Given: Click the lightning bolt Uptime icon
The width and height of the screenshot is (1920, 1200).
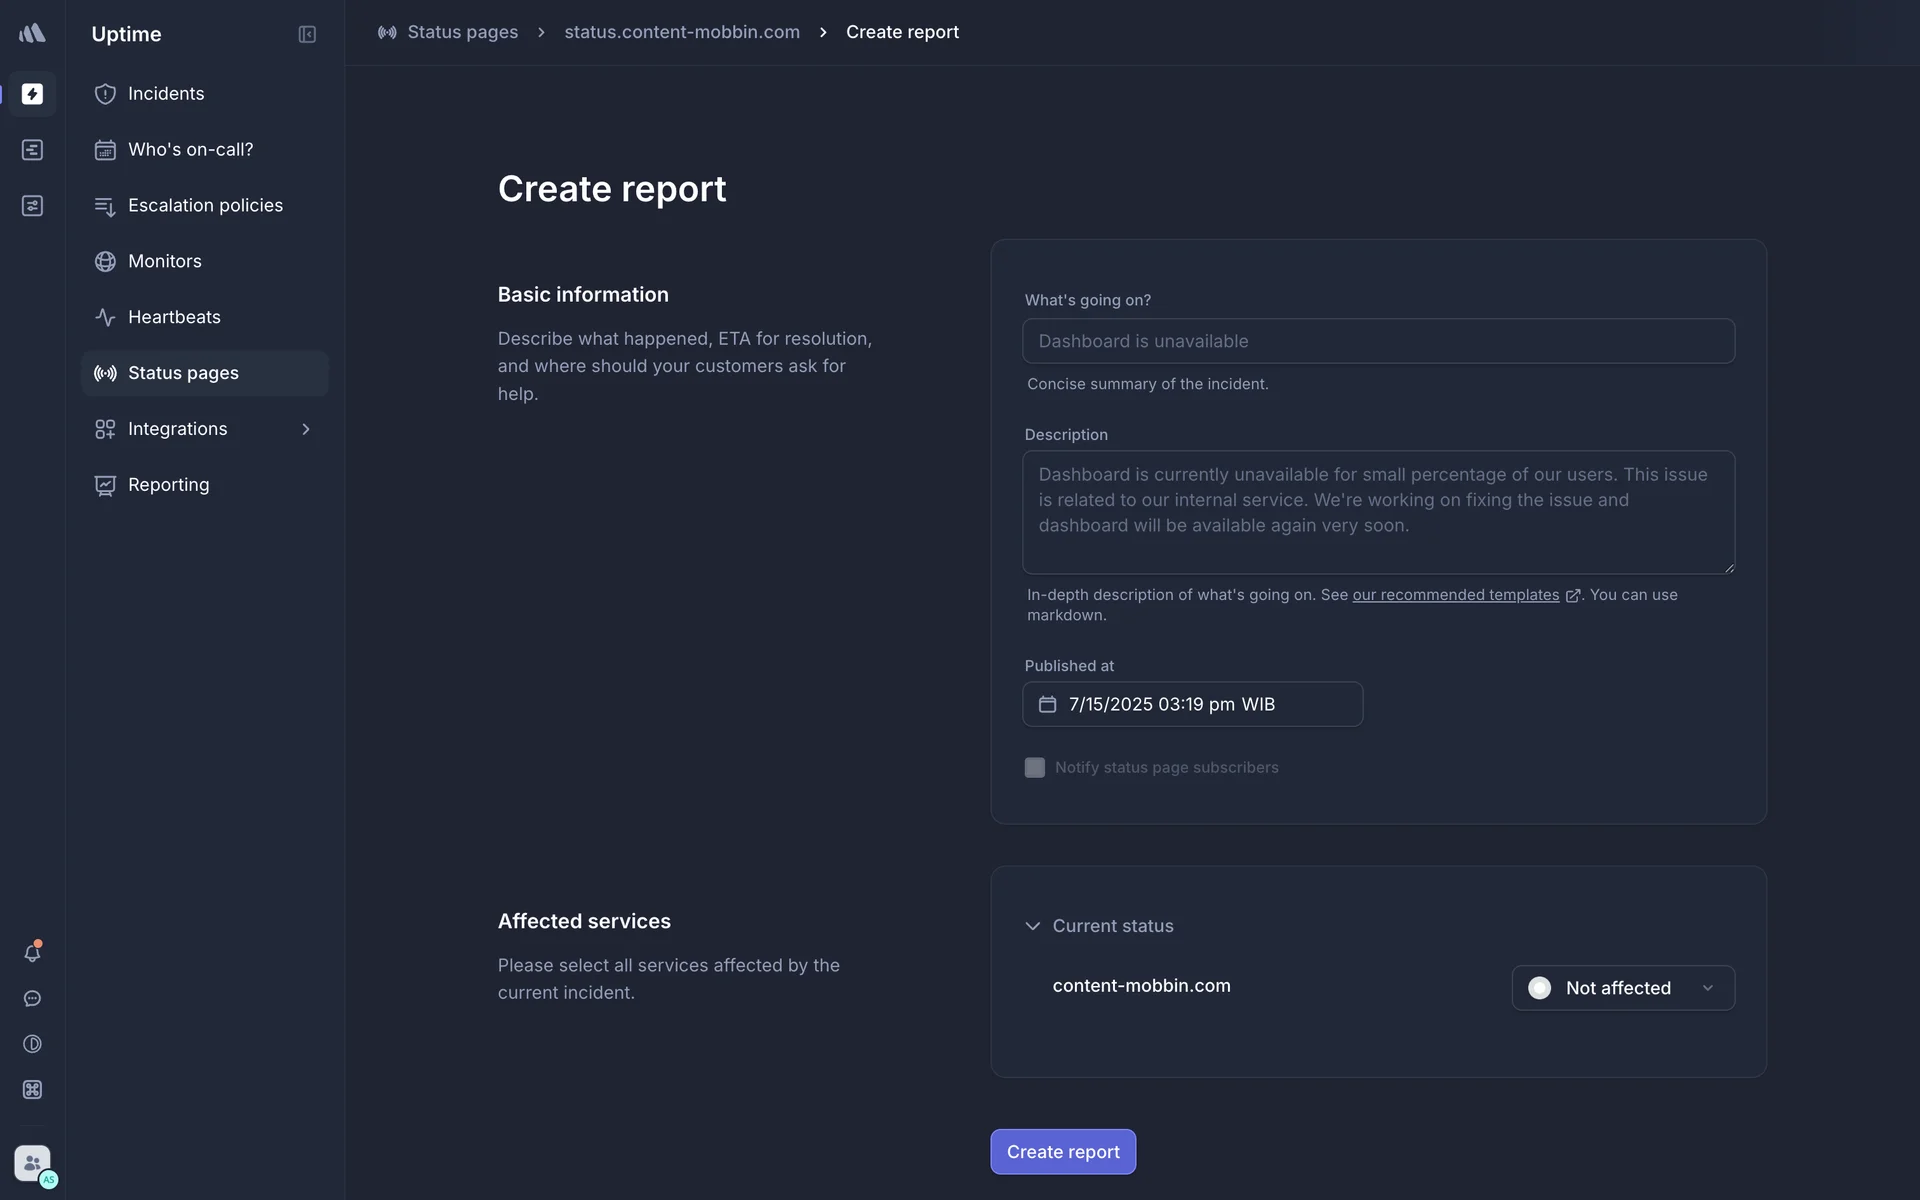Looking at the screenshot, I should click(32, 94).
